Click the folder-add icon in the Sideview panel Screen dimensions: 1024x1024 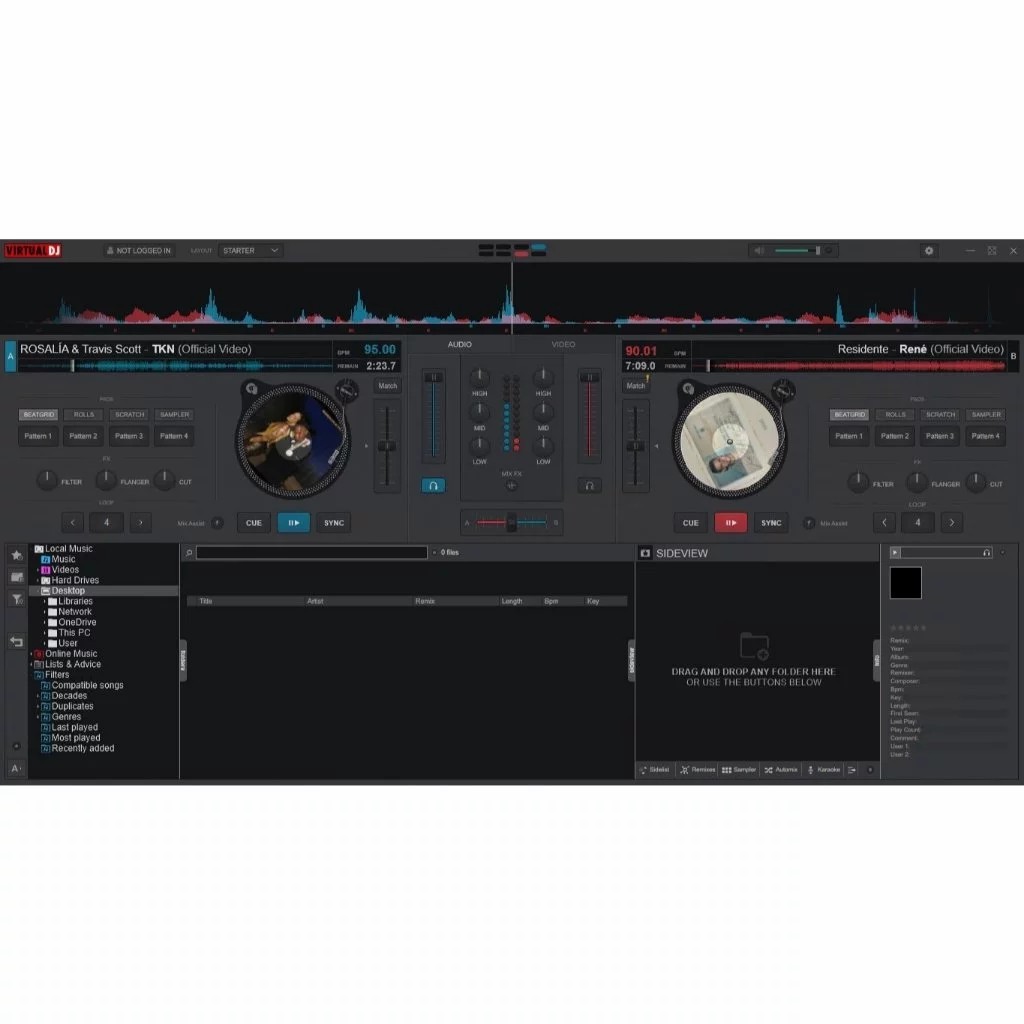754,646
